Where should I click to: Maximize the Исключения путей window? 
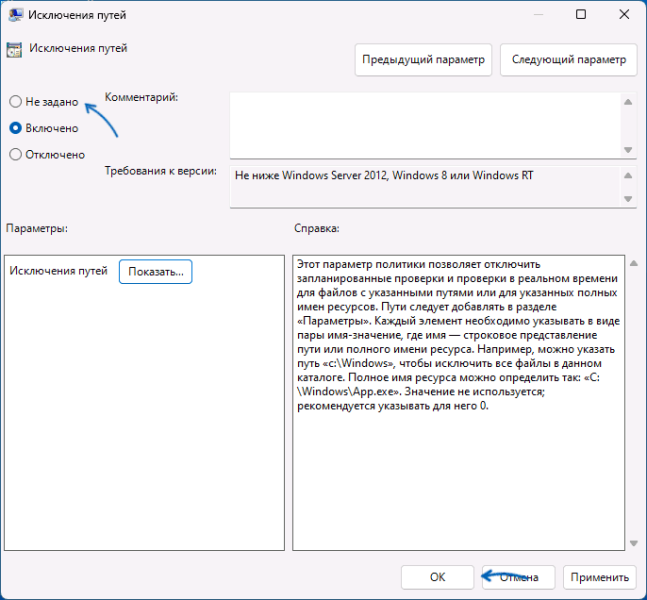(582, 15)
